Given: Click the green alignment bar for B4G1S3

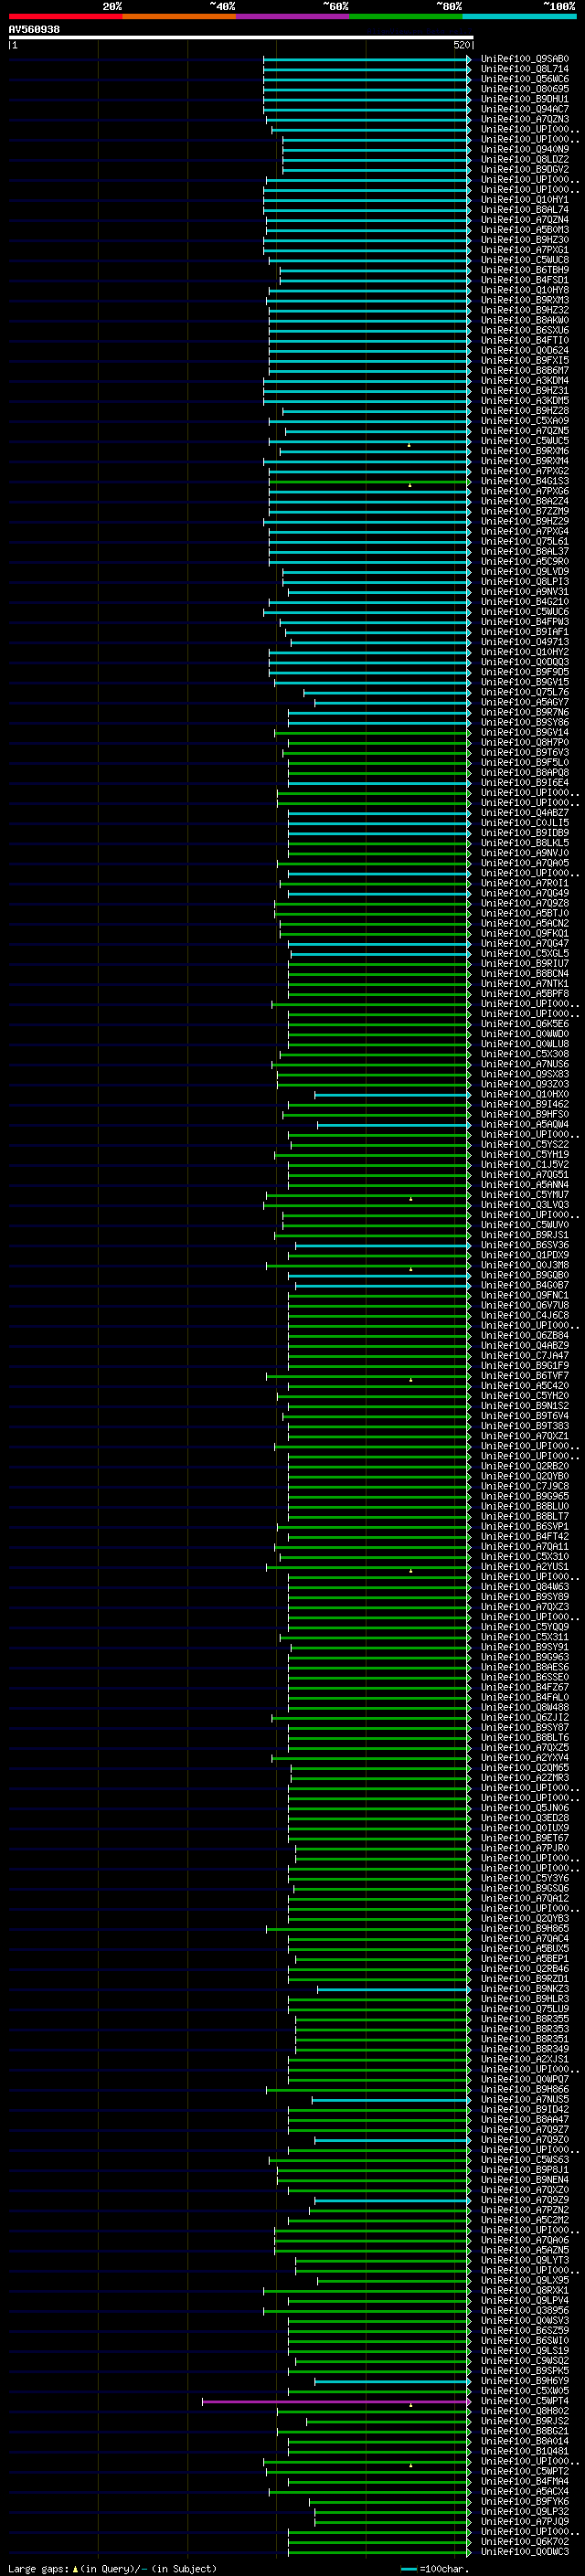Looking at the screenshot, I should (x=368, y=481).
